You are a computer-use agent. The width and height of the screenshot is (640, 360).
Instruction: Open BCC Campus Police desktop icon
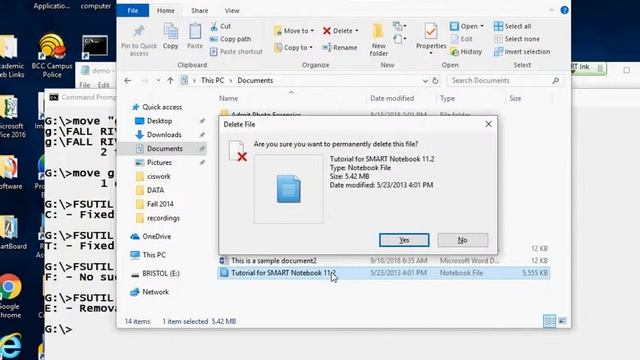[x=52, y=56]
